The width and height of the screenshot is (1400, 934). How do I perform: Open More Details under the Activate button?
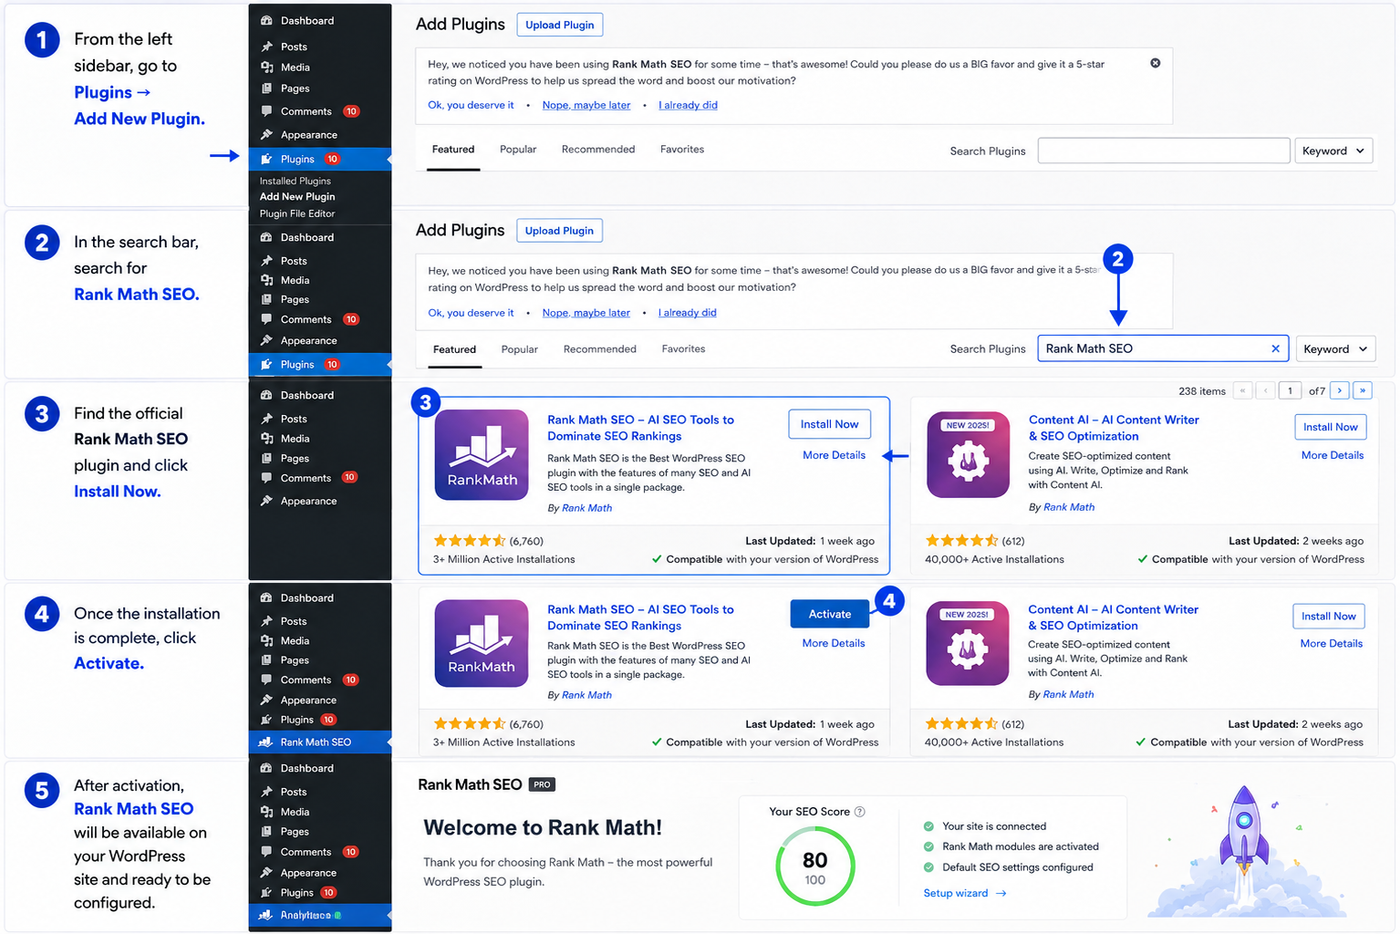834,644
